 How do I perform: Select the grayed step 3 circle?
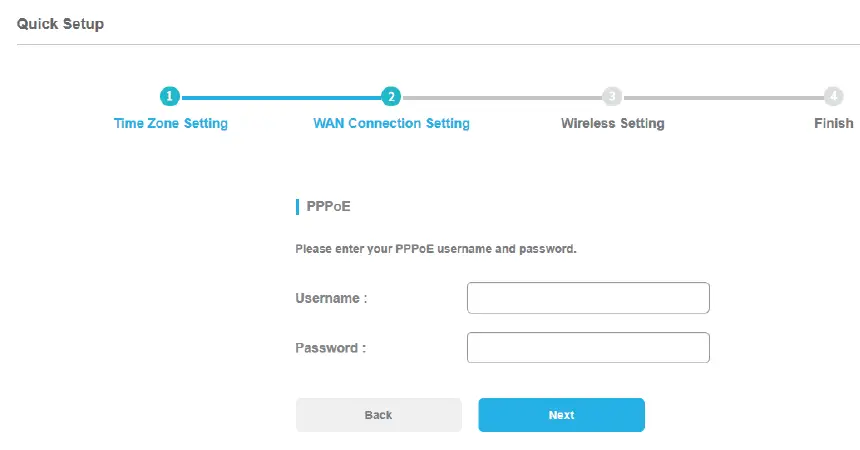612,97
